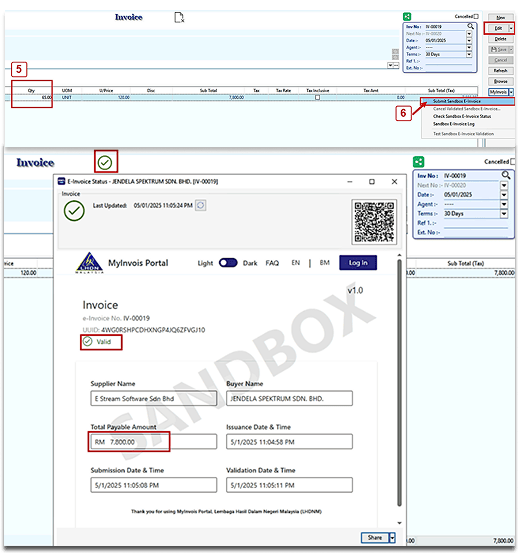Click the New button
The height and width of the screenshot is (553, 518).
pos(500,17)
